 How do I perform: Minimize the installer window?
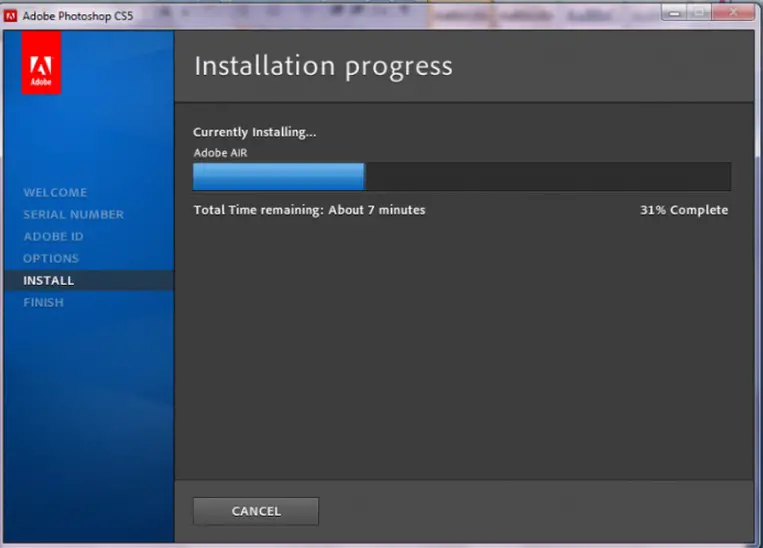click(674, 13)
